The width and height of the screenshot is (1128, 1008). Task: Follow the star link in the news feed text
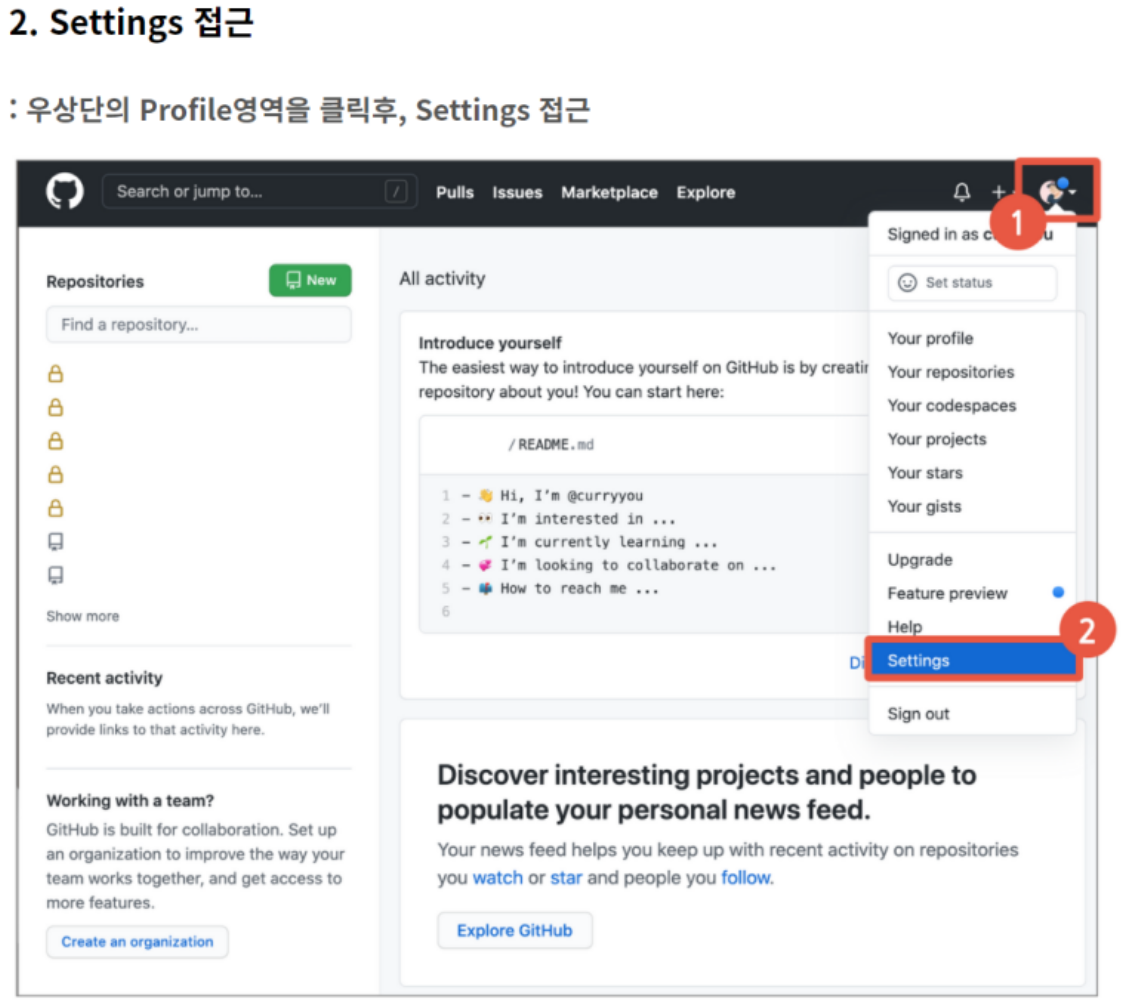click(x=566, y=878)
